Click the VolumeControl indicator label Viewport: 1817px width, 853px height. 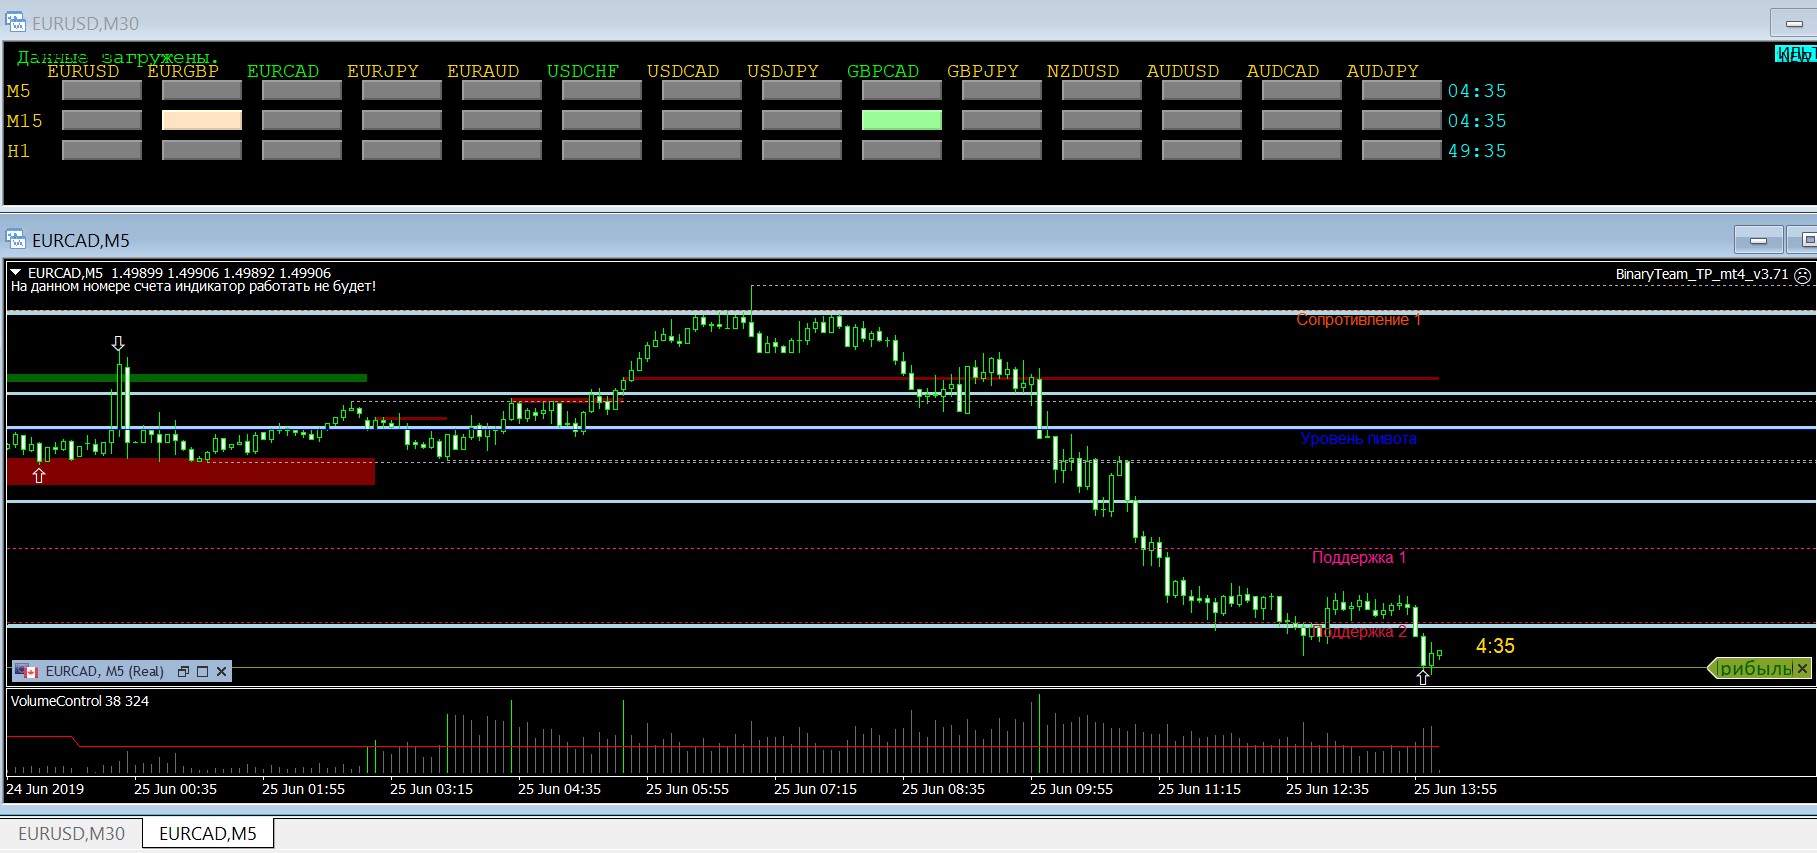coord(79,701)
